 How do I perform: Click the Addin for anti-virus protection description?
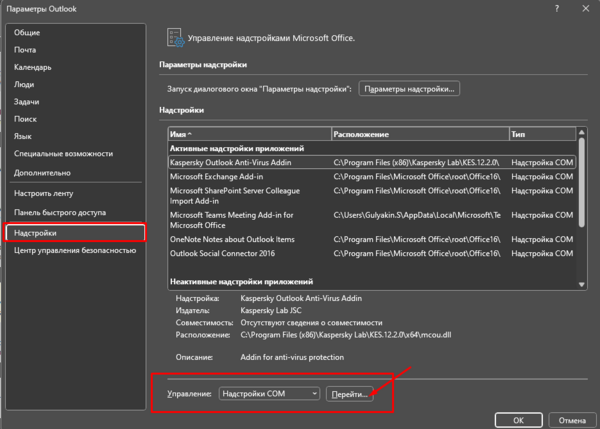pyautogui.click(x=292, y=357)
